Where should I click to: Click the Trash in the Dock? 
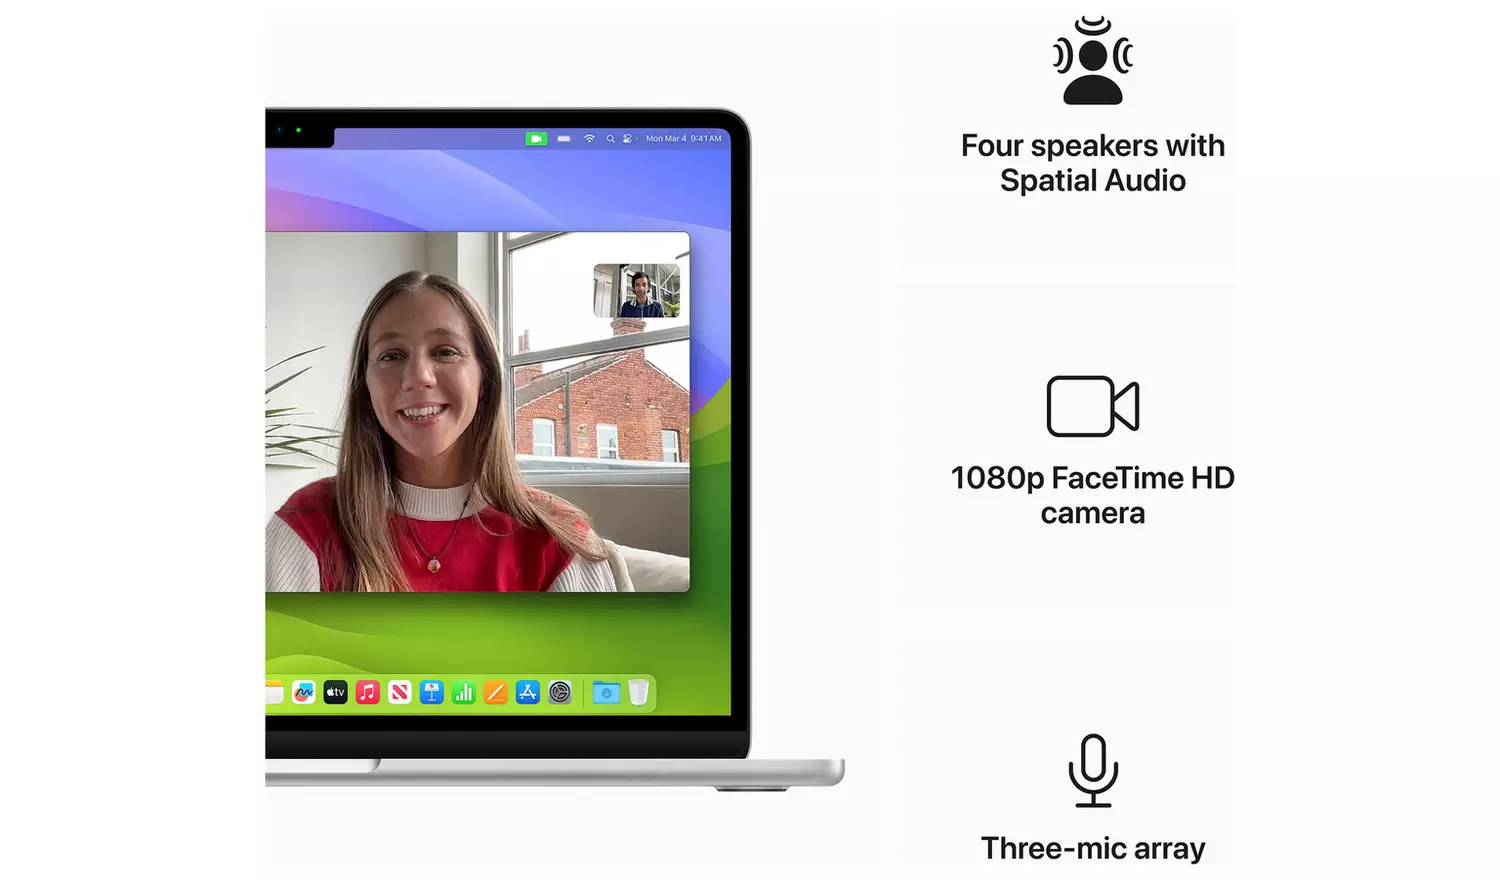tap(638, 692)
